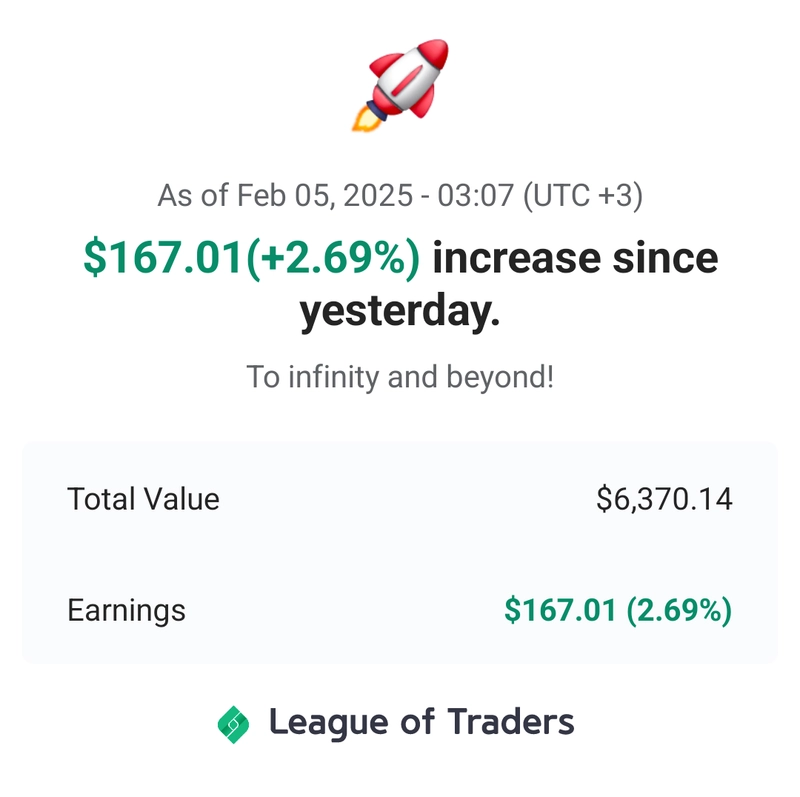Click the 03:07 time in the timestamp
This screenshot has height=797, width=800.
point(476,196)
